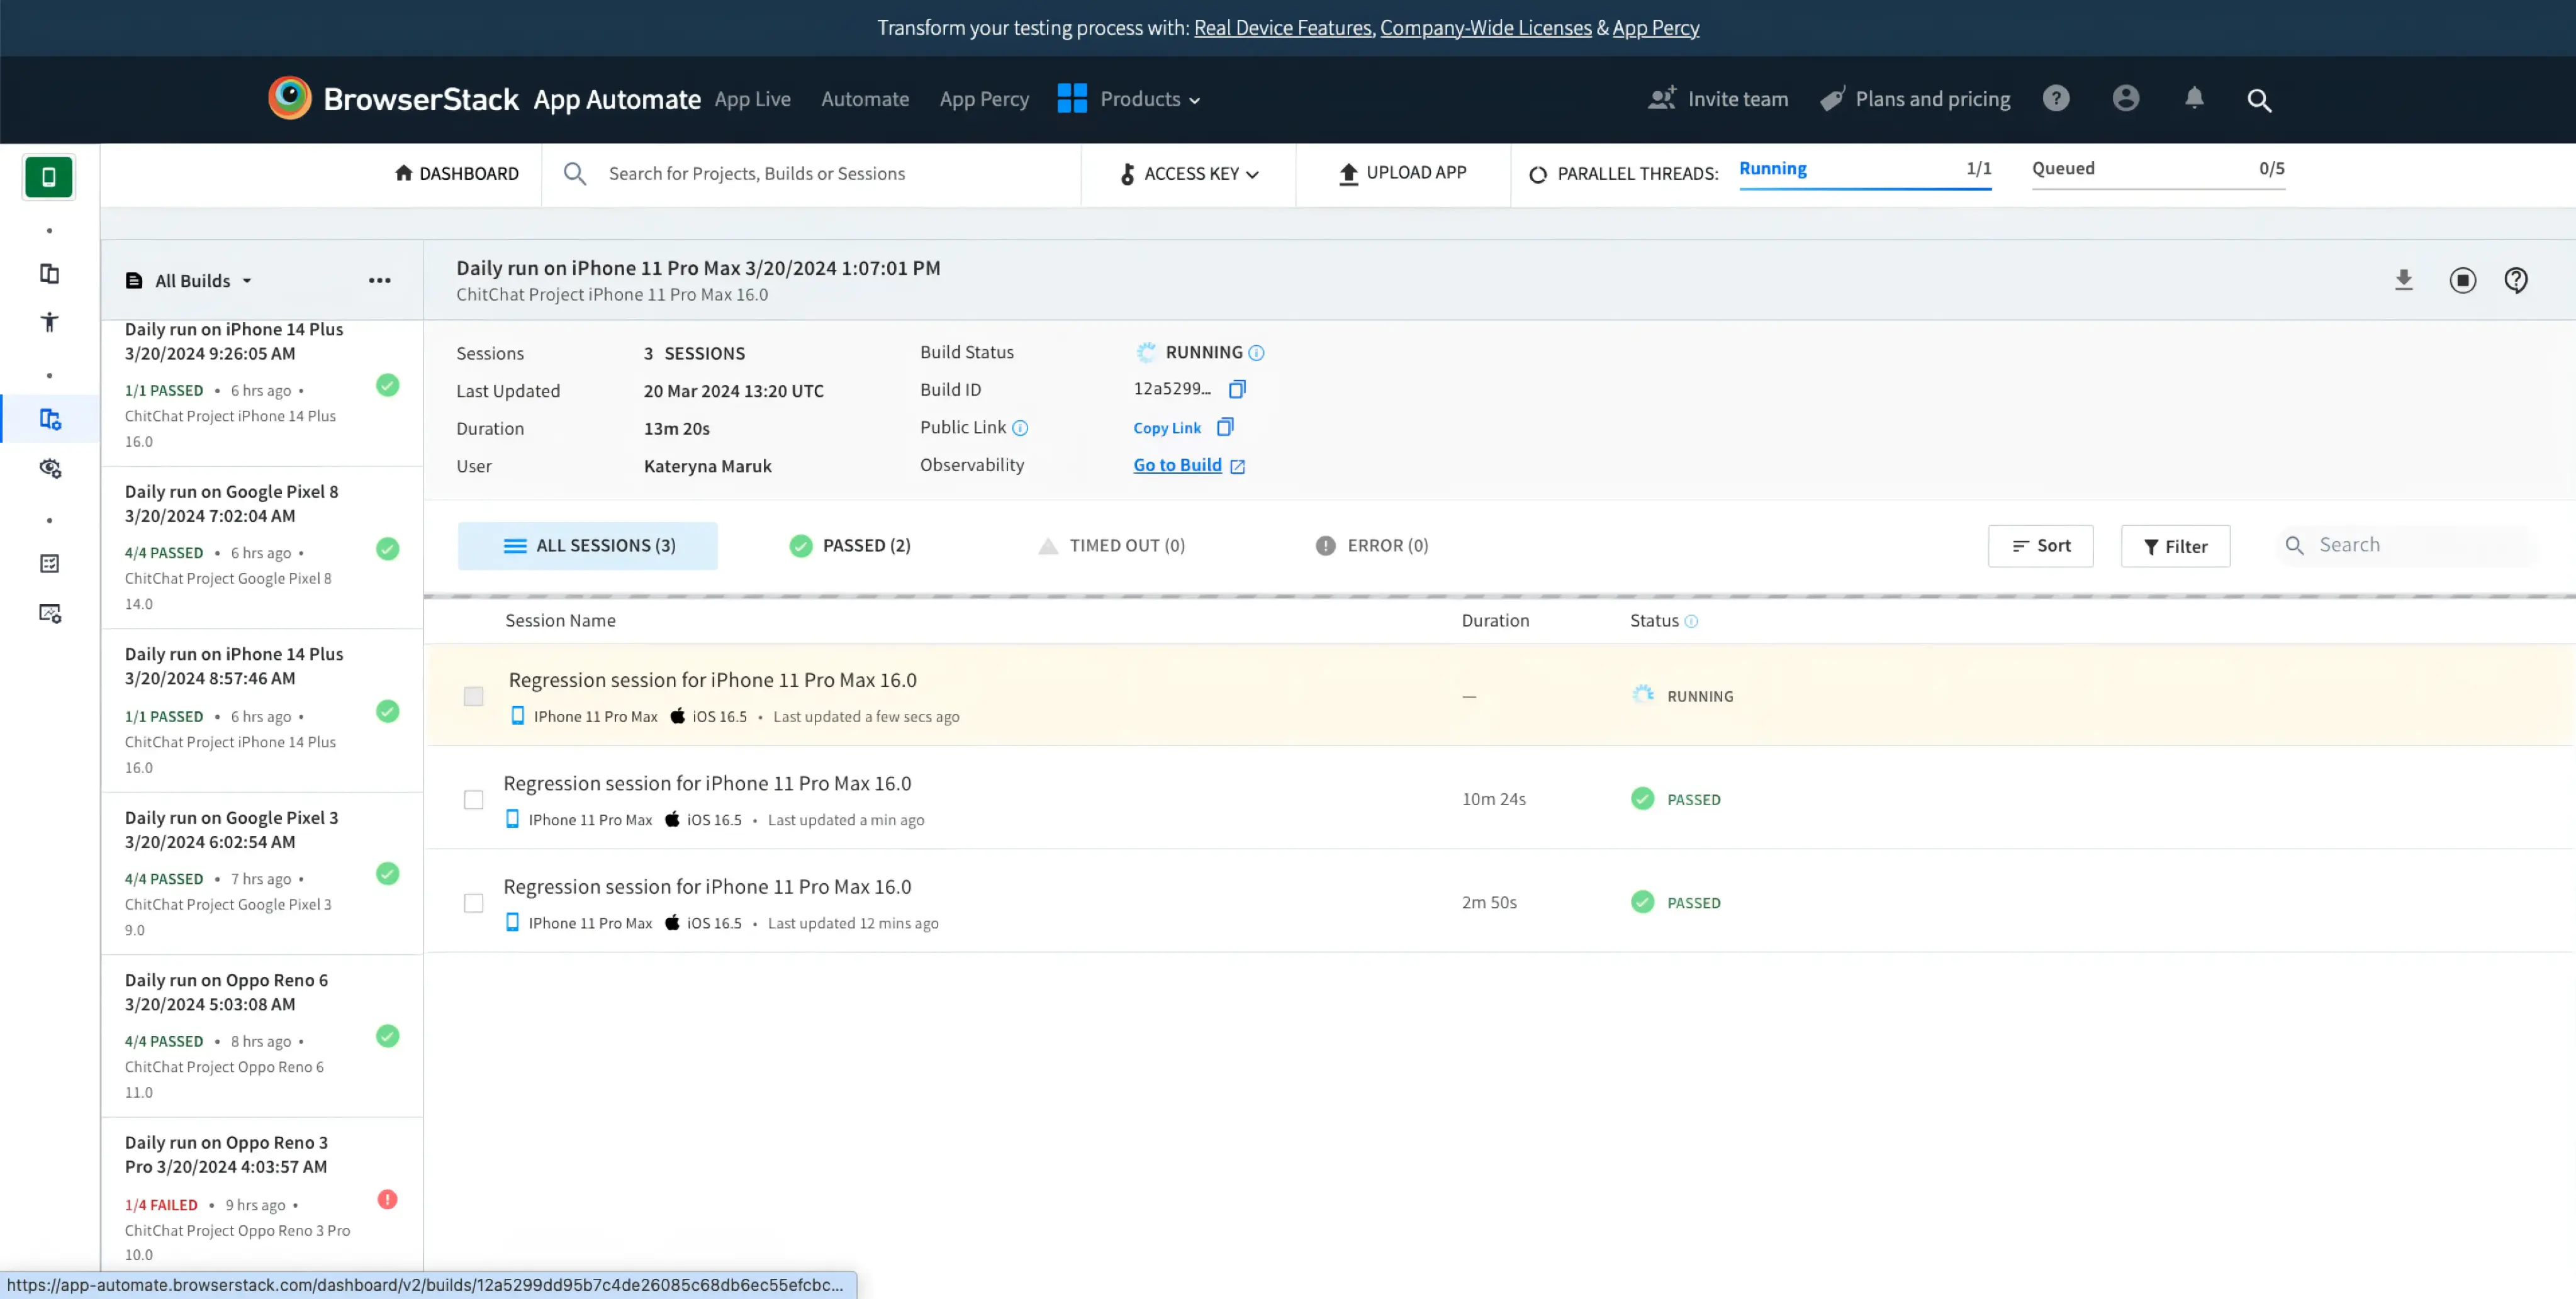
Task: Click the passed check icon for Google Pixel 3 build
Action: click(x=387, y=873)
